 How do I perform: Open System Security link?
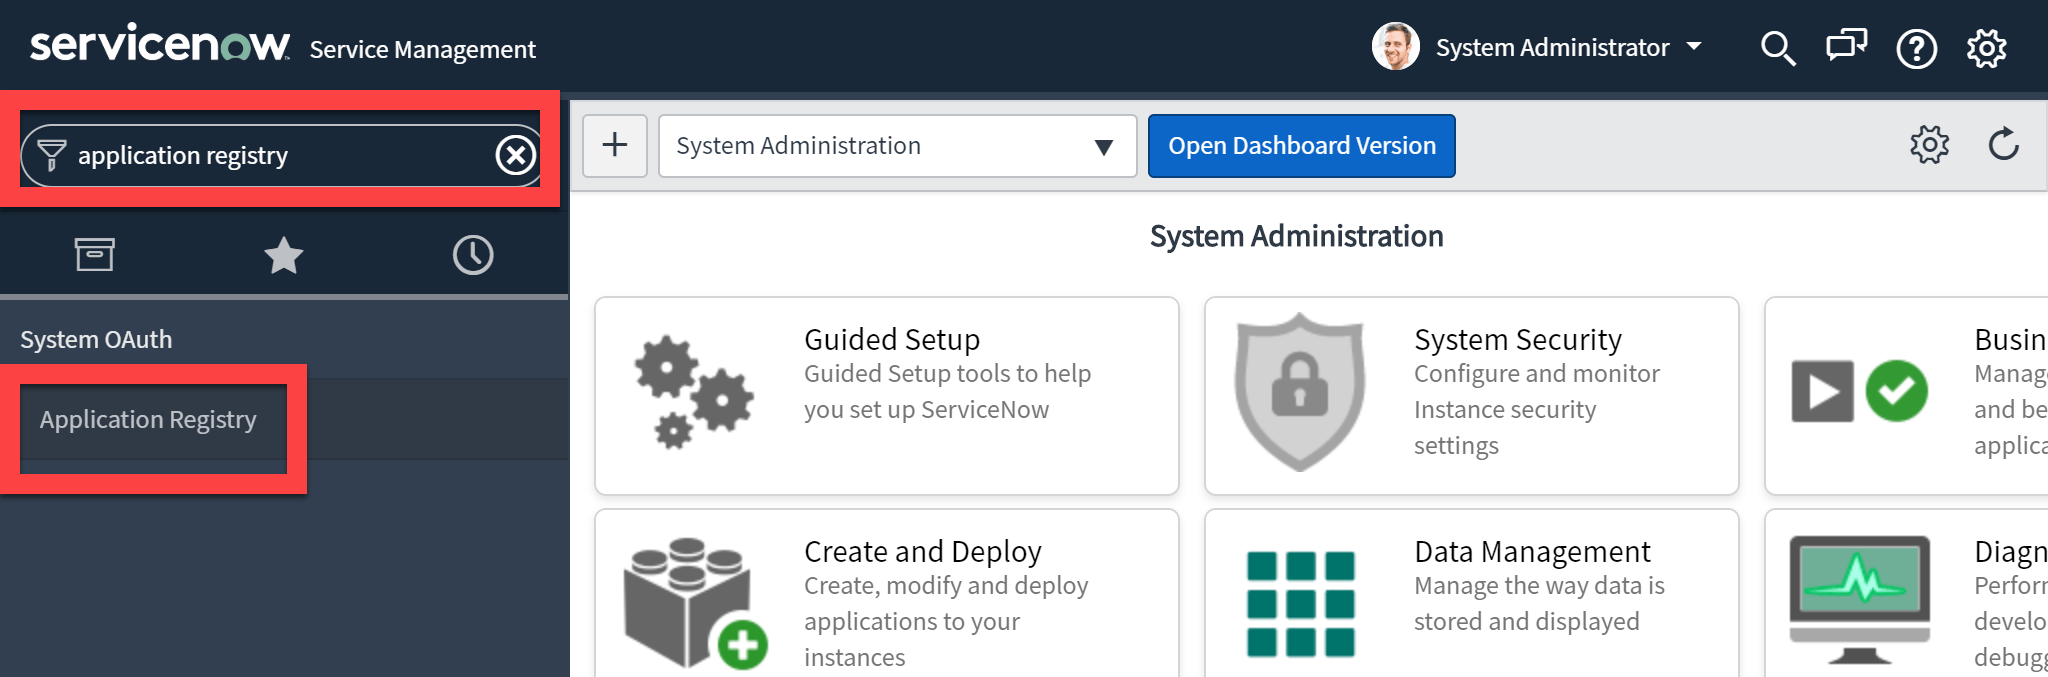pos(1518,339)
